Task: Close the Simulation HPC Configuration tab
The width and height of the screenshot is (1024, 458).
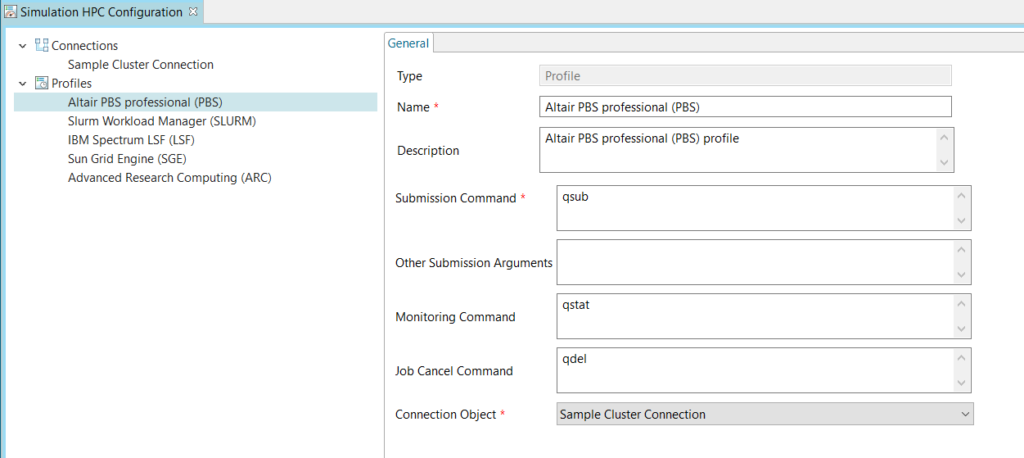Action: [193, 11]
